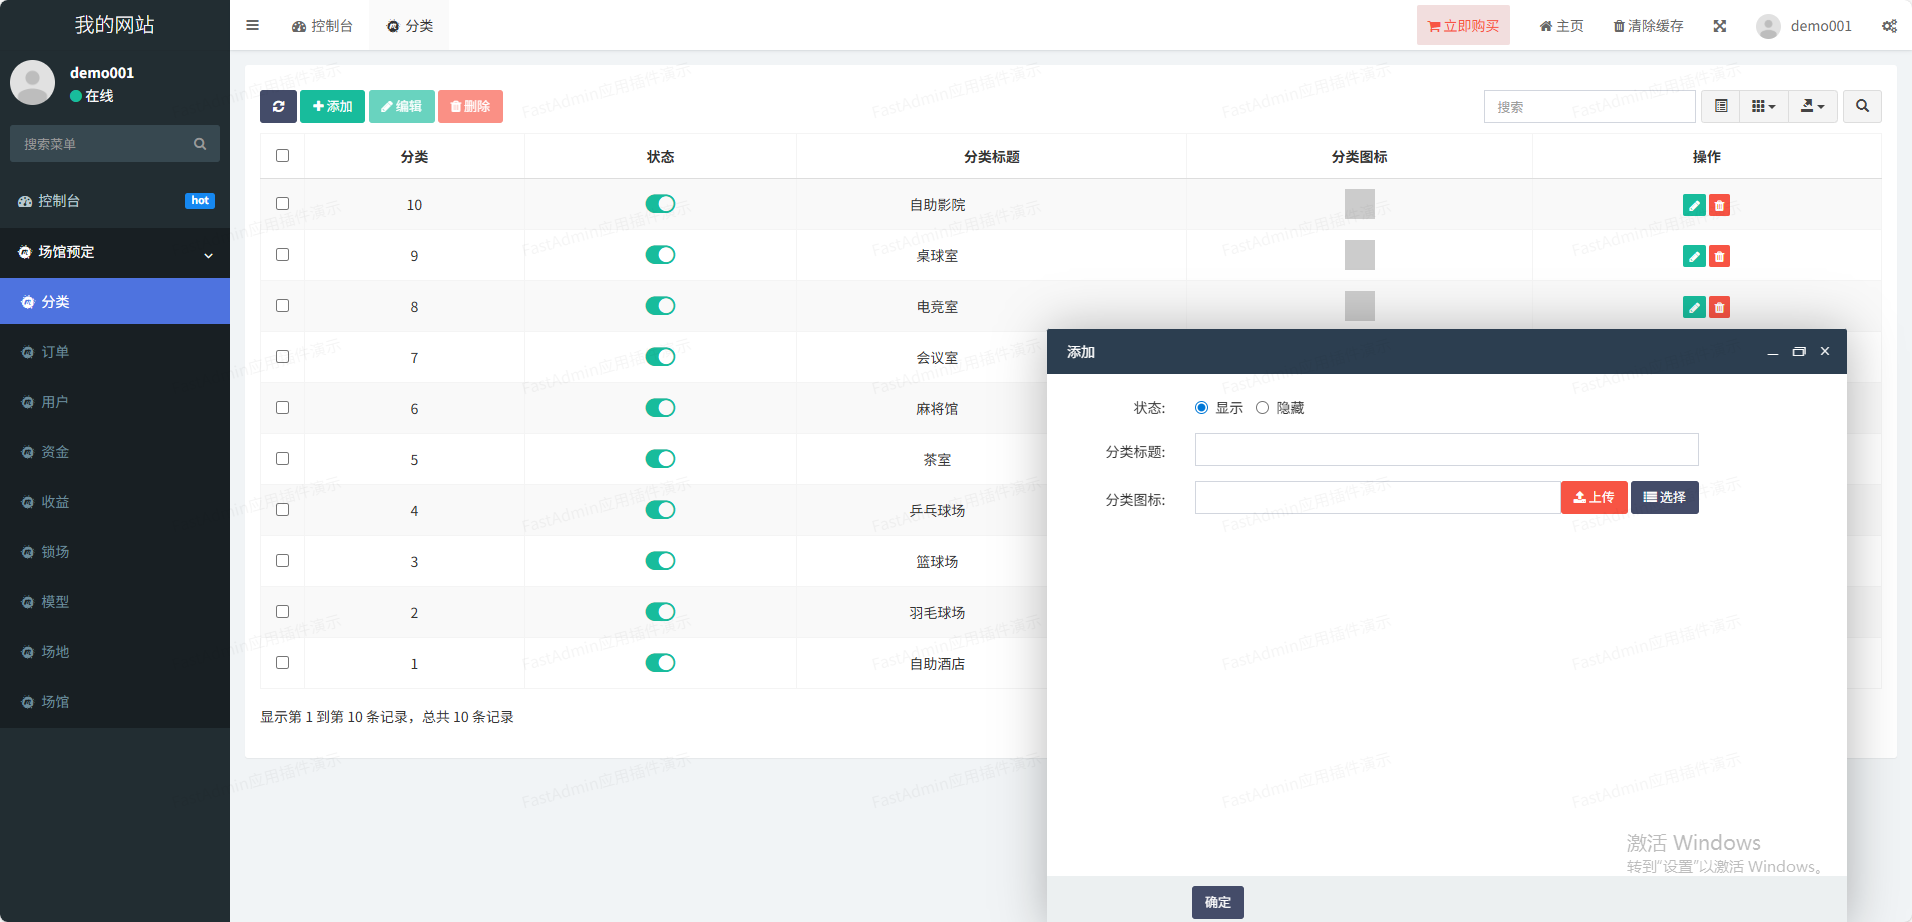Open settings gears icon at top right

tap(1888, 26)
